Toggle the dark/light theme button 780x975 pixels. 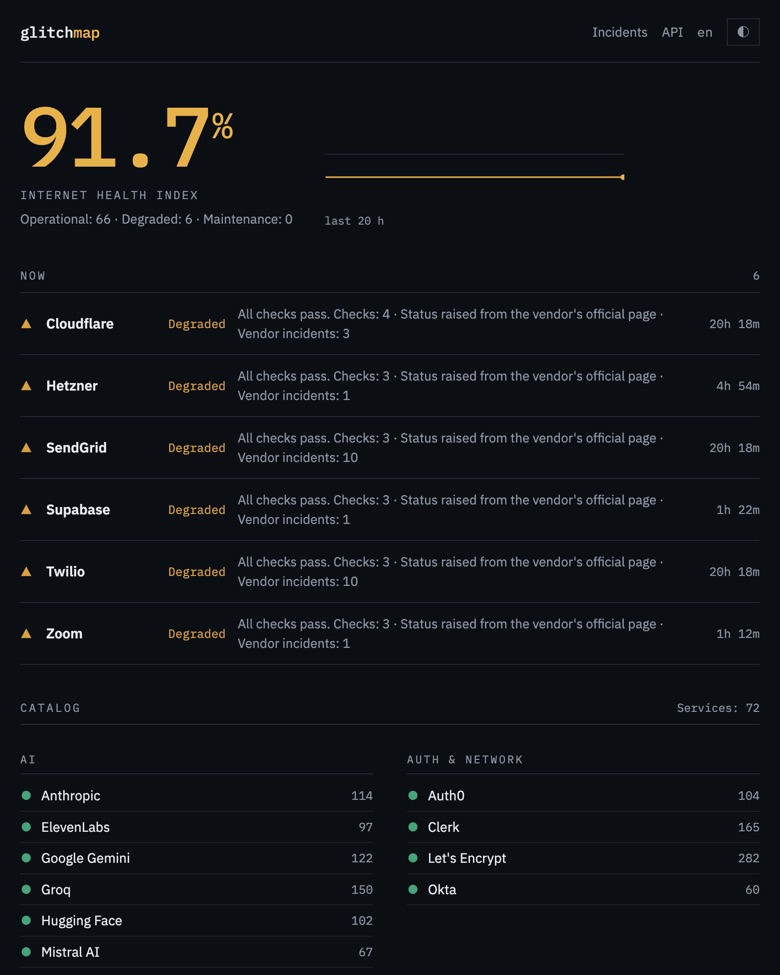[743, 32]
